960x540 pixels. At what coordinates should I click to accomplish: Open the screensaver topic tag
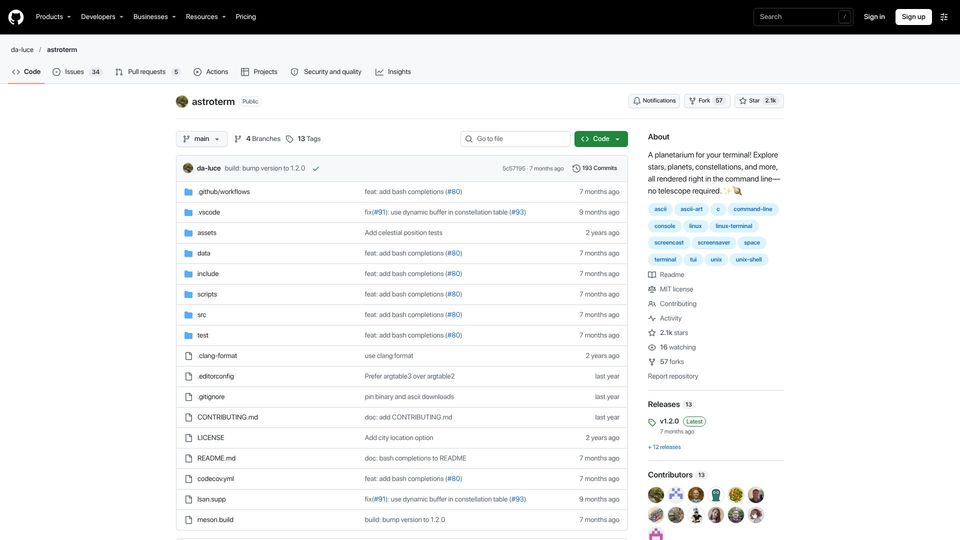[713, 243]
